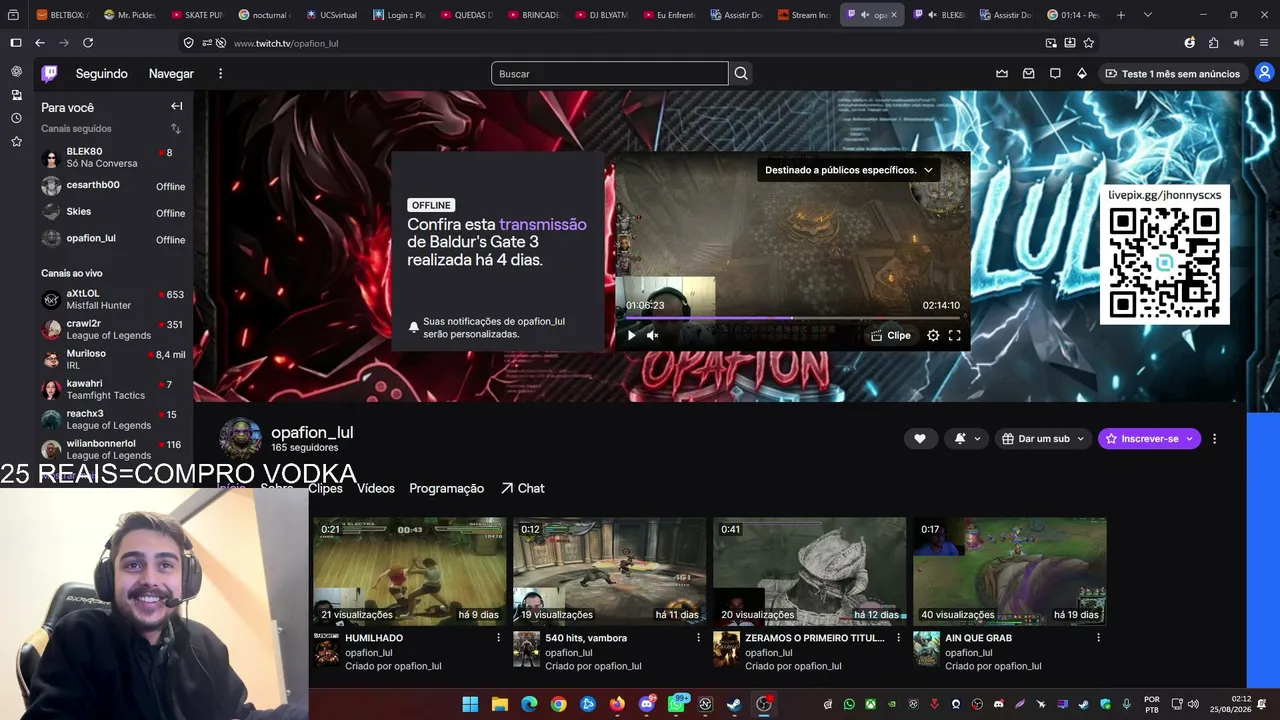Open reachx3 live channel
The image size is (1280, 720).
[x=113, y=420]
